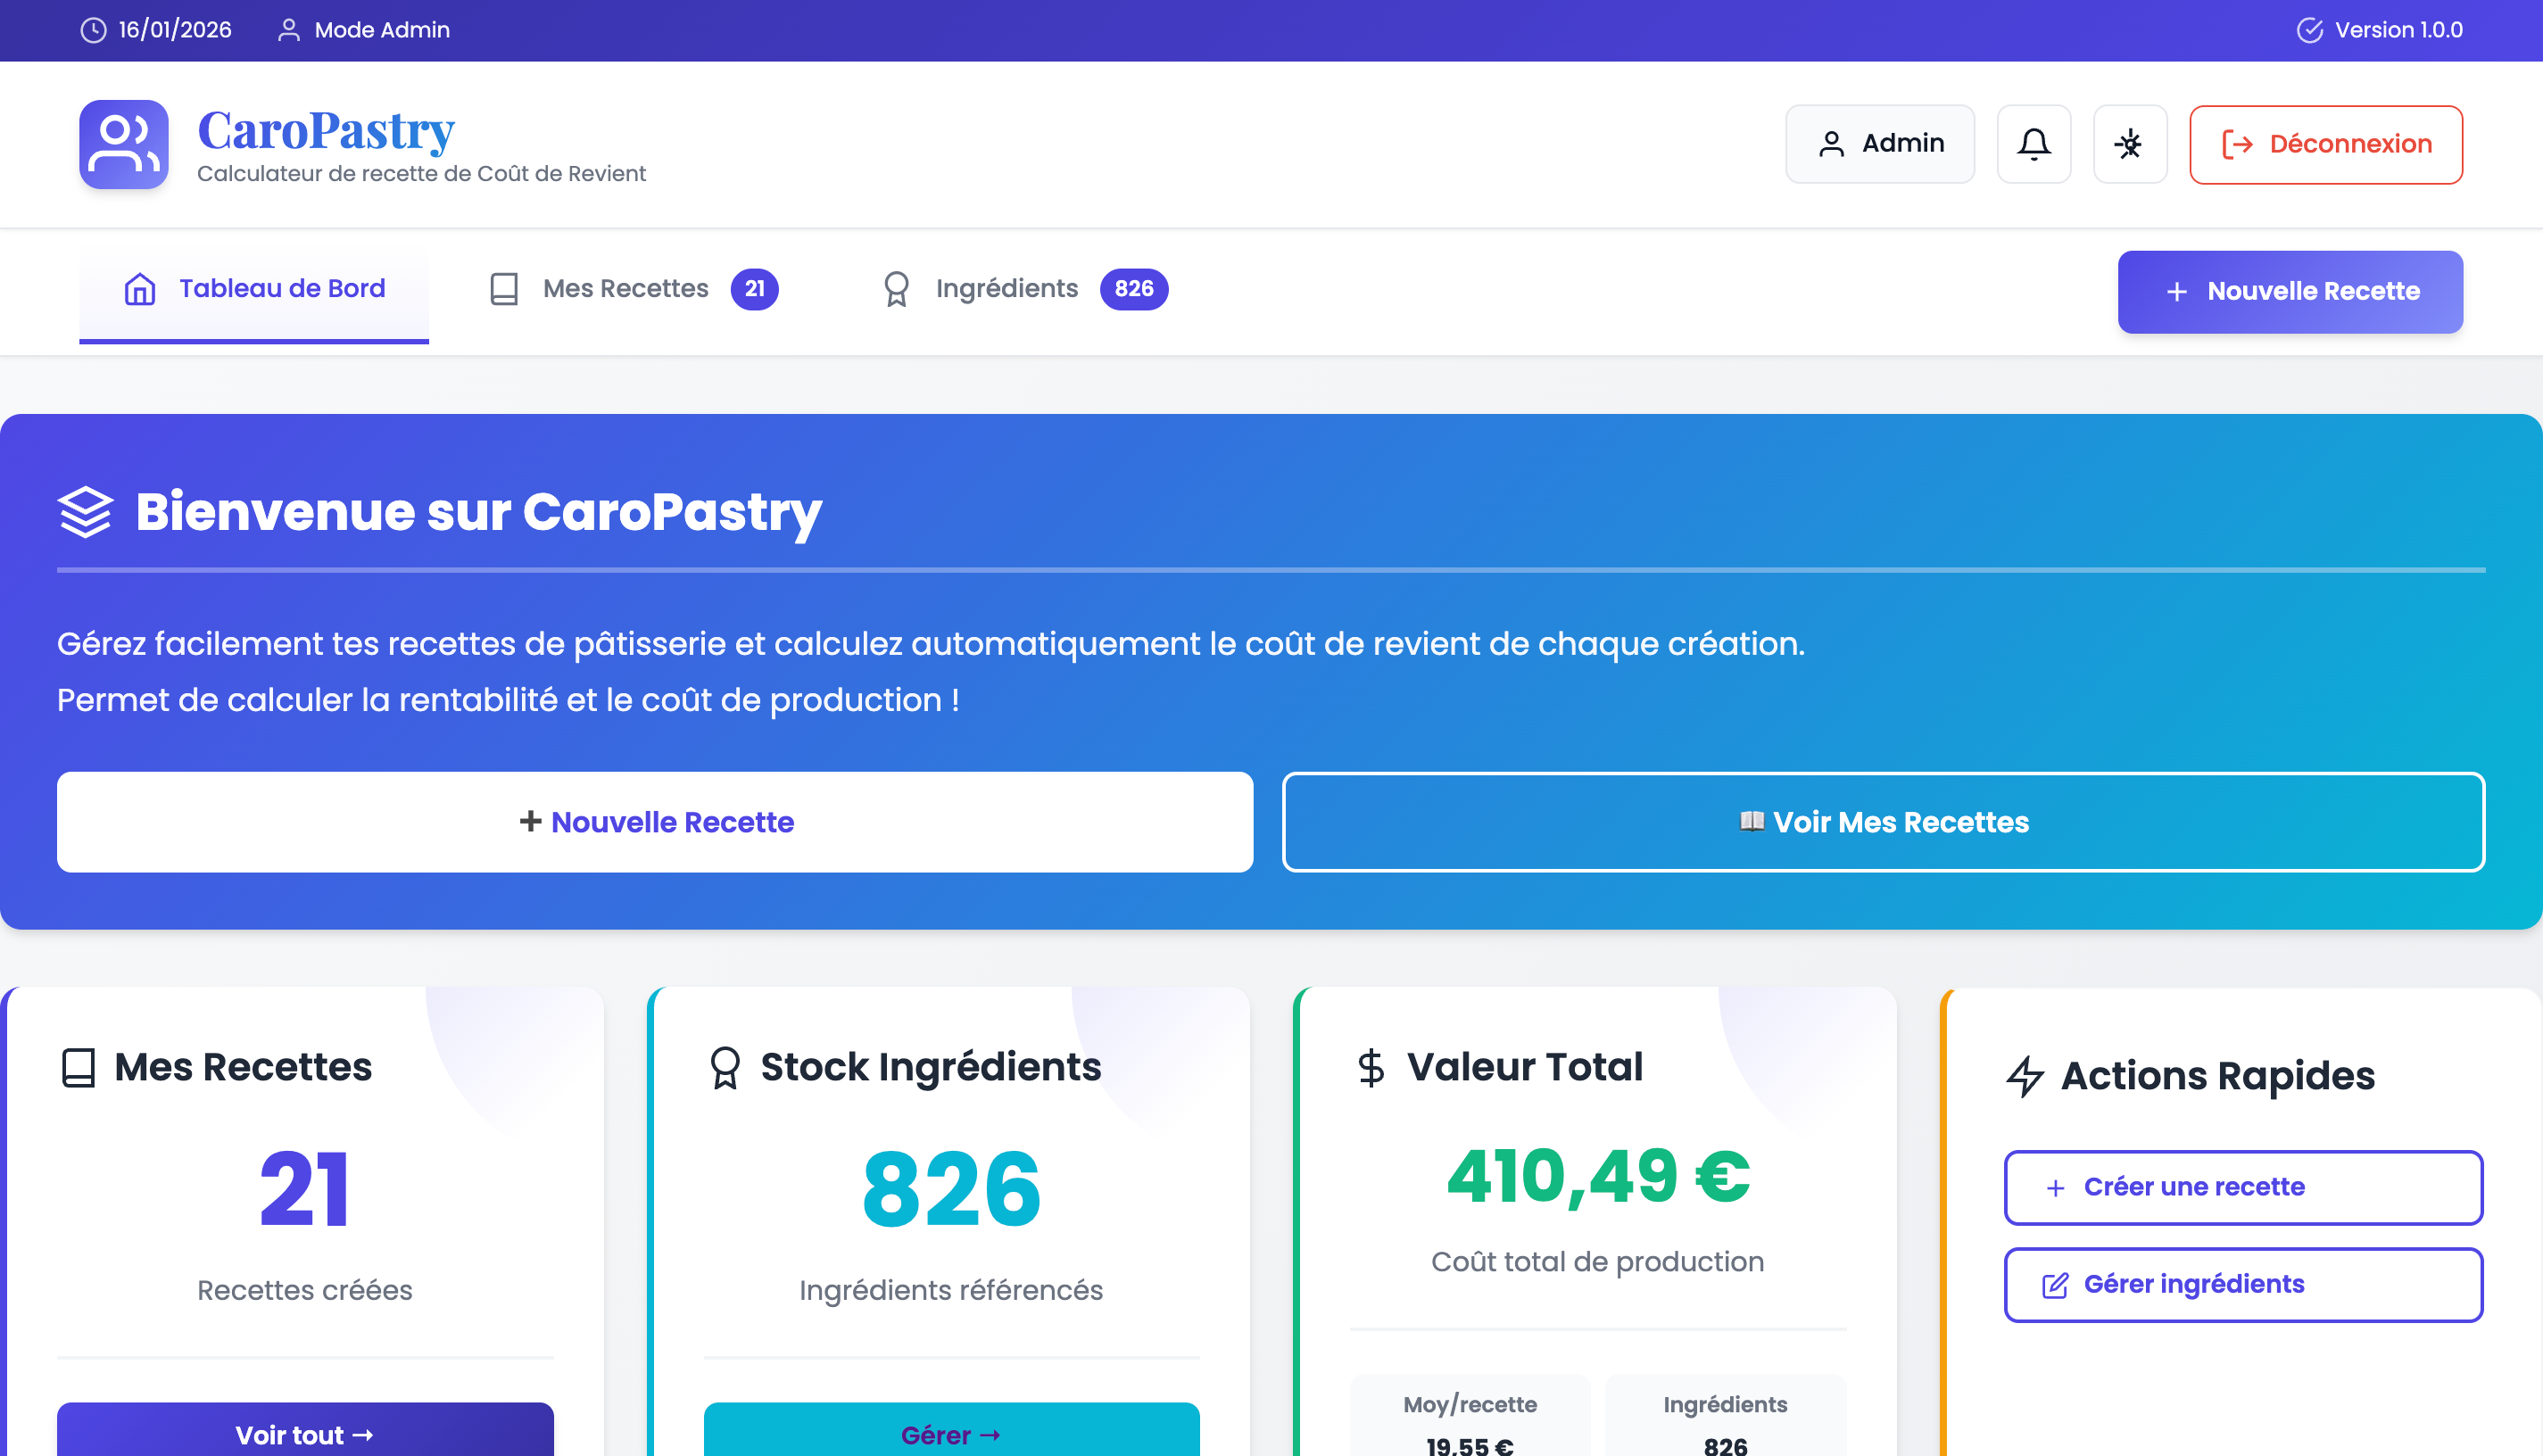
Task: Click the CaroPastry logo icon
Action: click(123, 144)
